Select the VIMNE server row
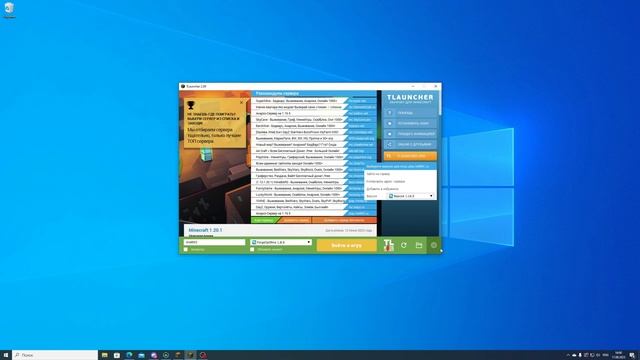This screenshot has width=640, height=360. pyautogui.click(x=299, y=201)
